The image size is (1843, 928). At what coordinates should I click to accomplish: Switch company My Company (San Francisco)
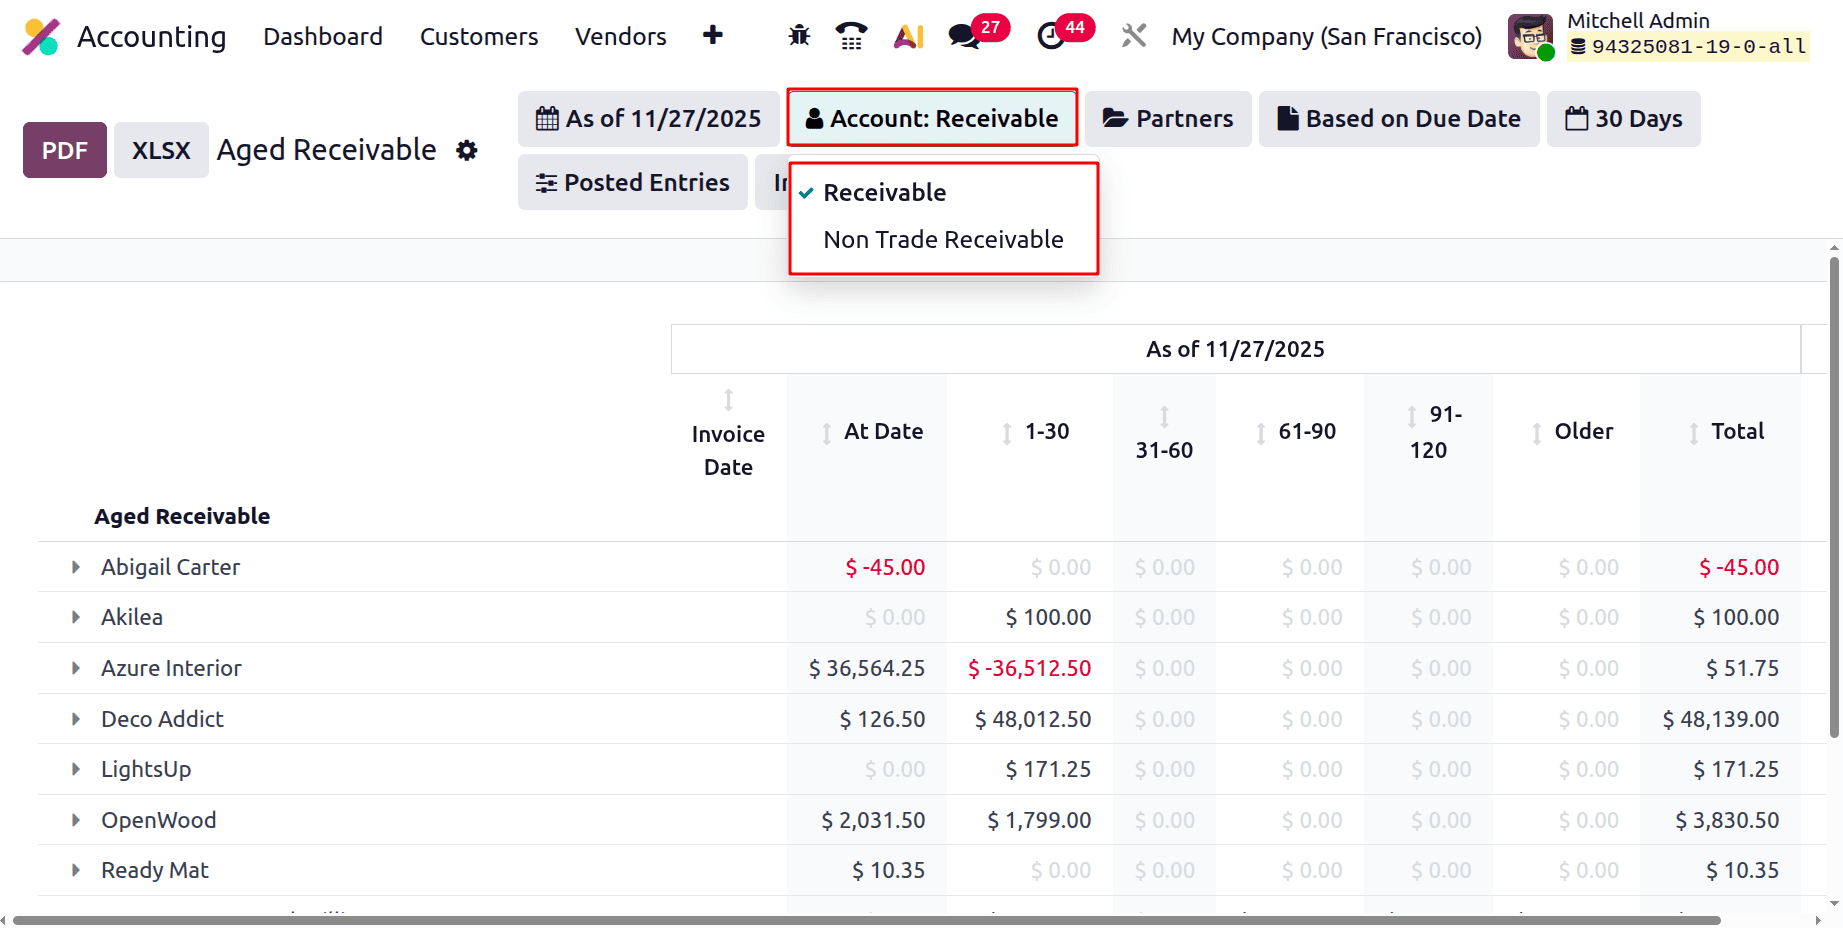pyautogui.click(x=1327, y=37)
